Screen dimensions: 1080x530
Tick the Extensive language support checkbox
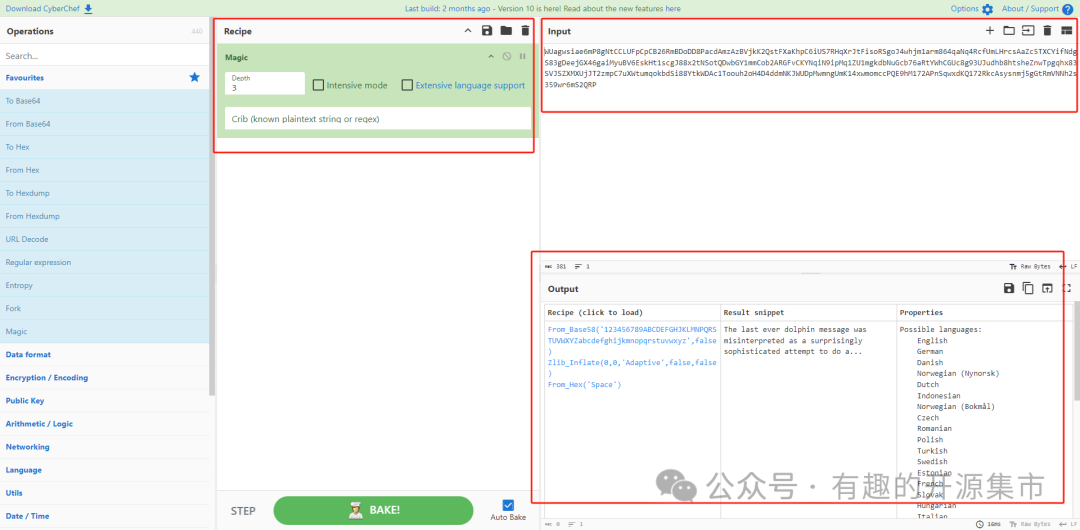click(407, 85)
